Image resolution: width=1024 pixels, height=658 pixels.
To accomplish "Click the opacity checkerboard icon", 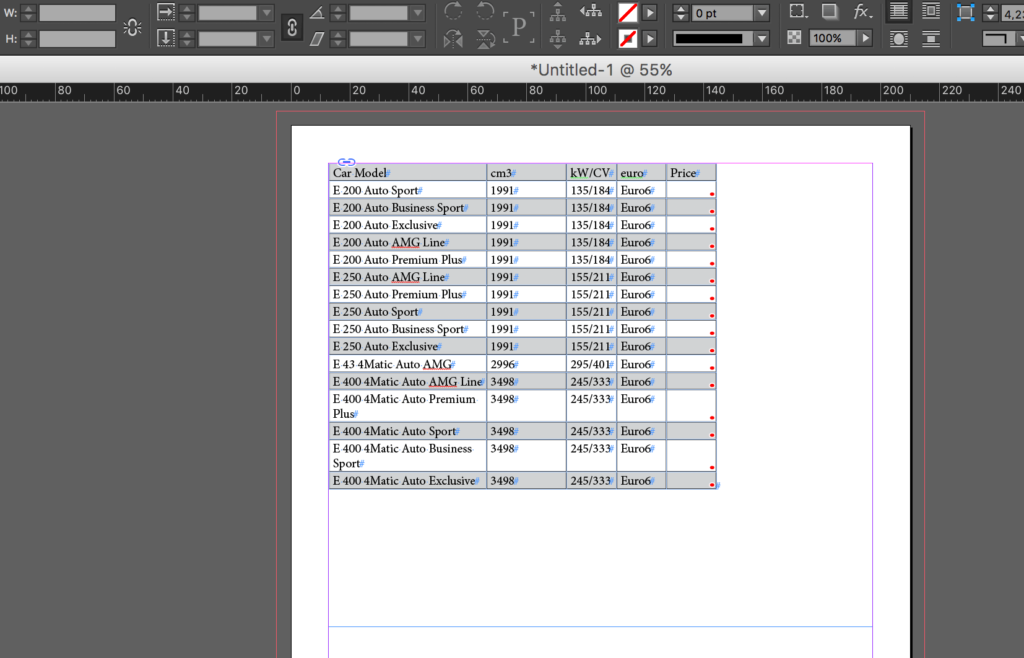I will [794, 38].
